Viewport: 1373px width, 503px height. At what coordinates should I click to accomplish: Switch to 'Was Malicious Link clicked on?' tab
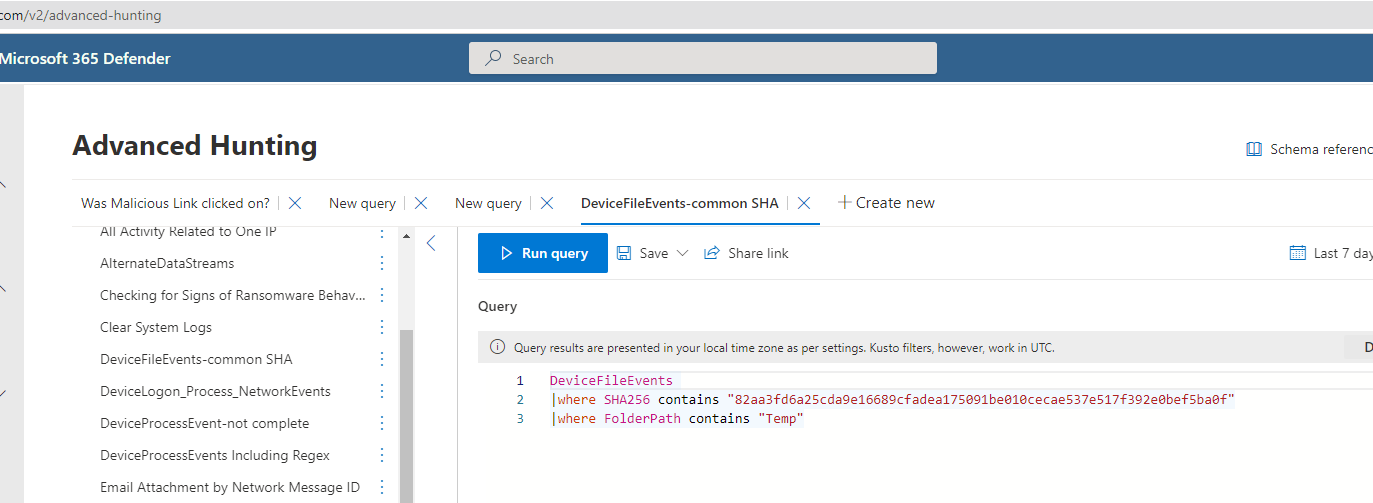tap(175, 203)
